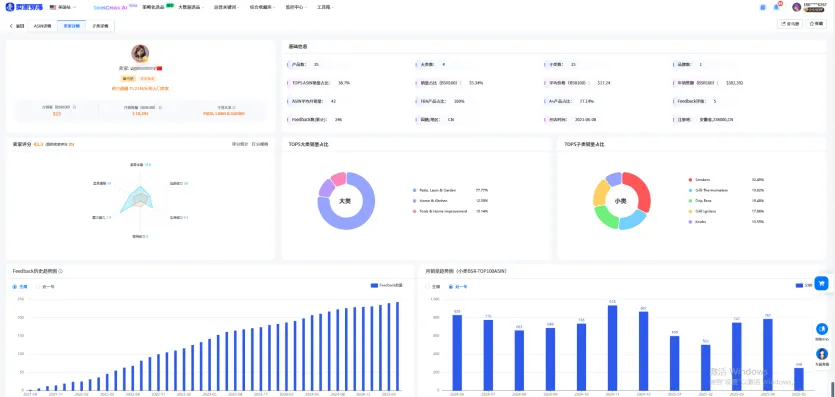
Task: Click info icon next to Feedback trend title
Action: (x=61, y=271)
